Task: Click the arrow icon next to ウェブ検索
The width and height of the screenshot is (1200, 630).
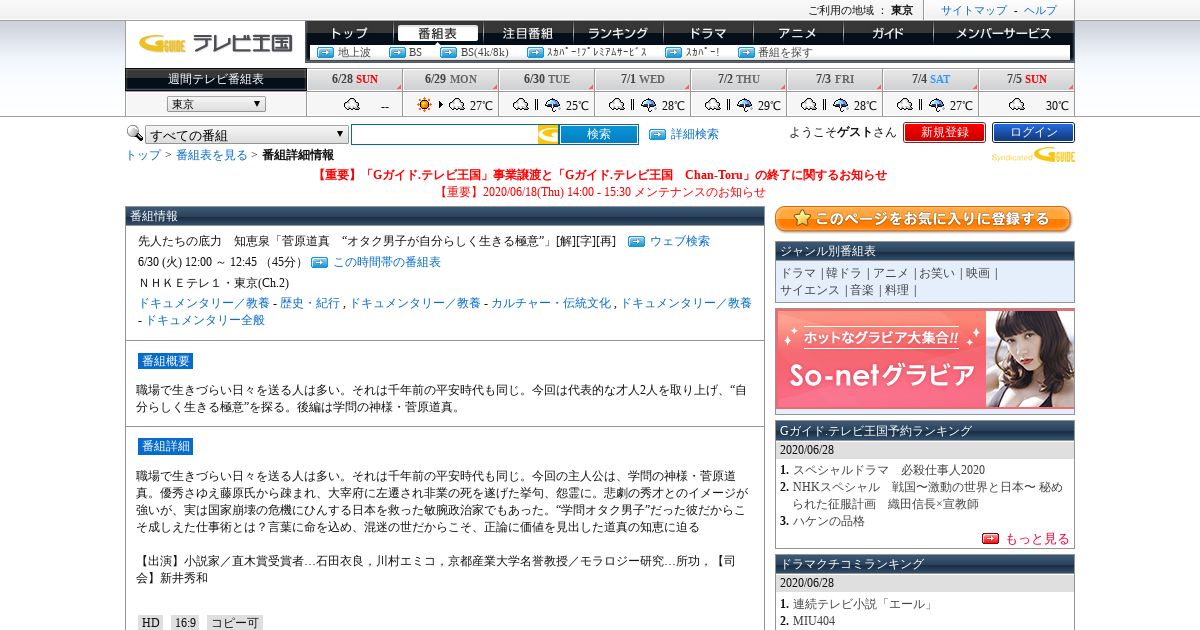Action: click(636, 241)
